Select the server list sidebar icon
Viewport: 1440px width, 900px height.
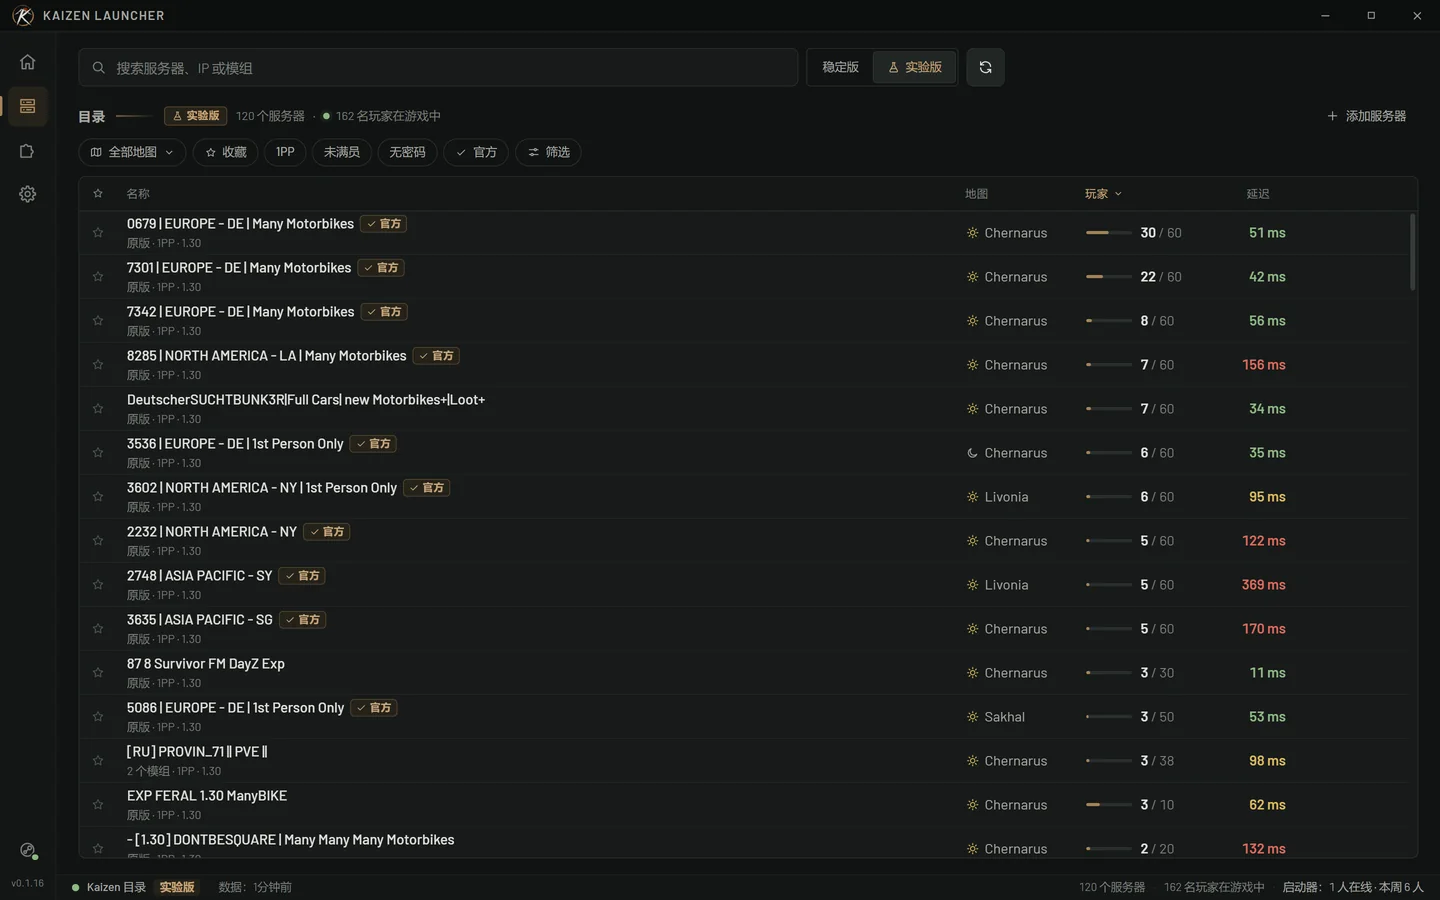point(27,106)
